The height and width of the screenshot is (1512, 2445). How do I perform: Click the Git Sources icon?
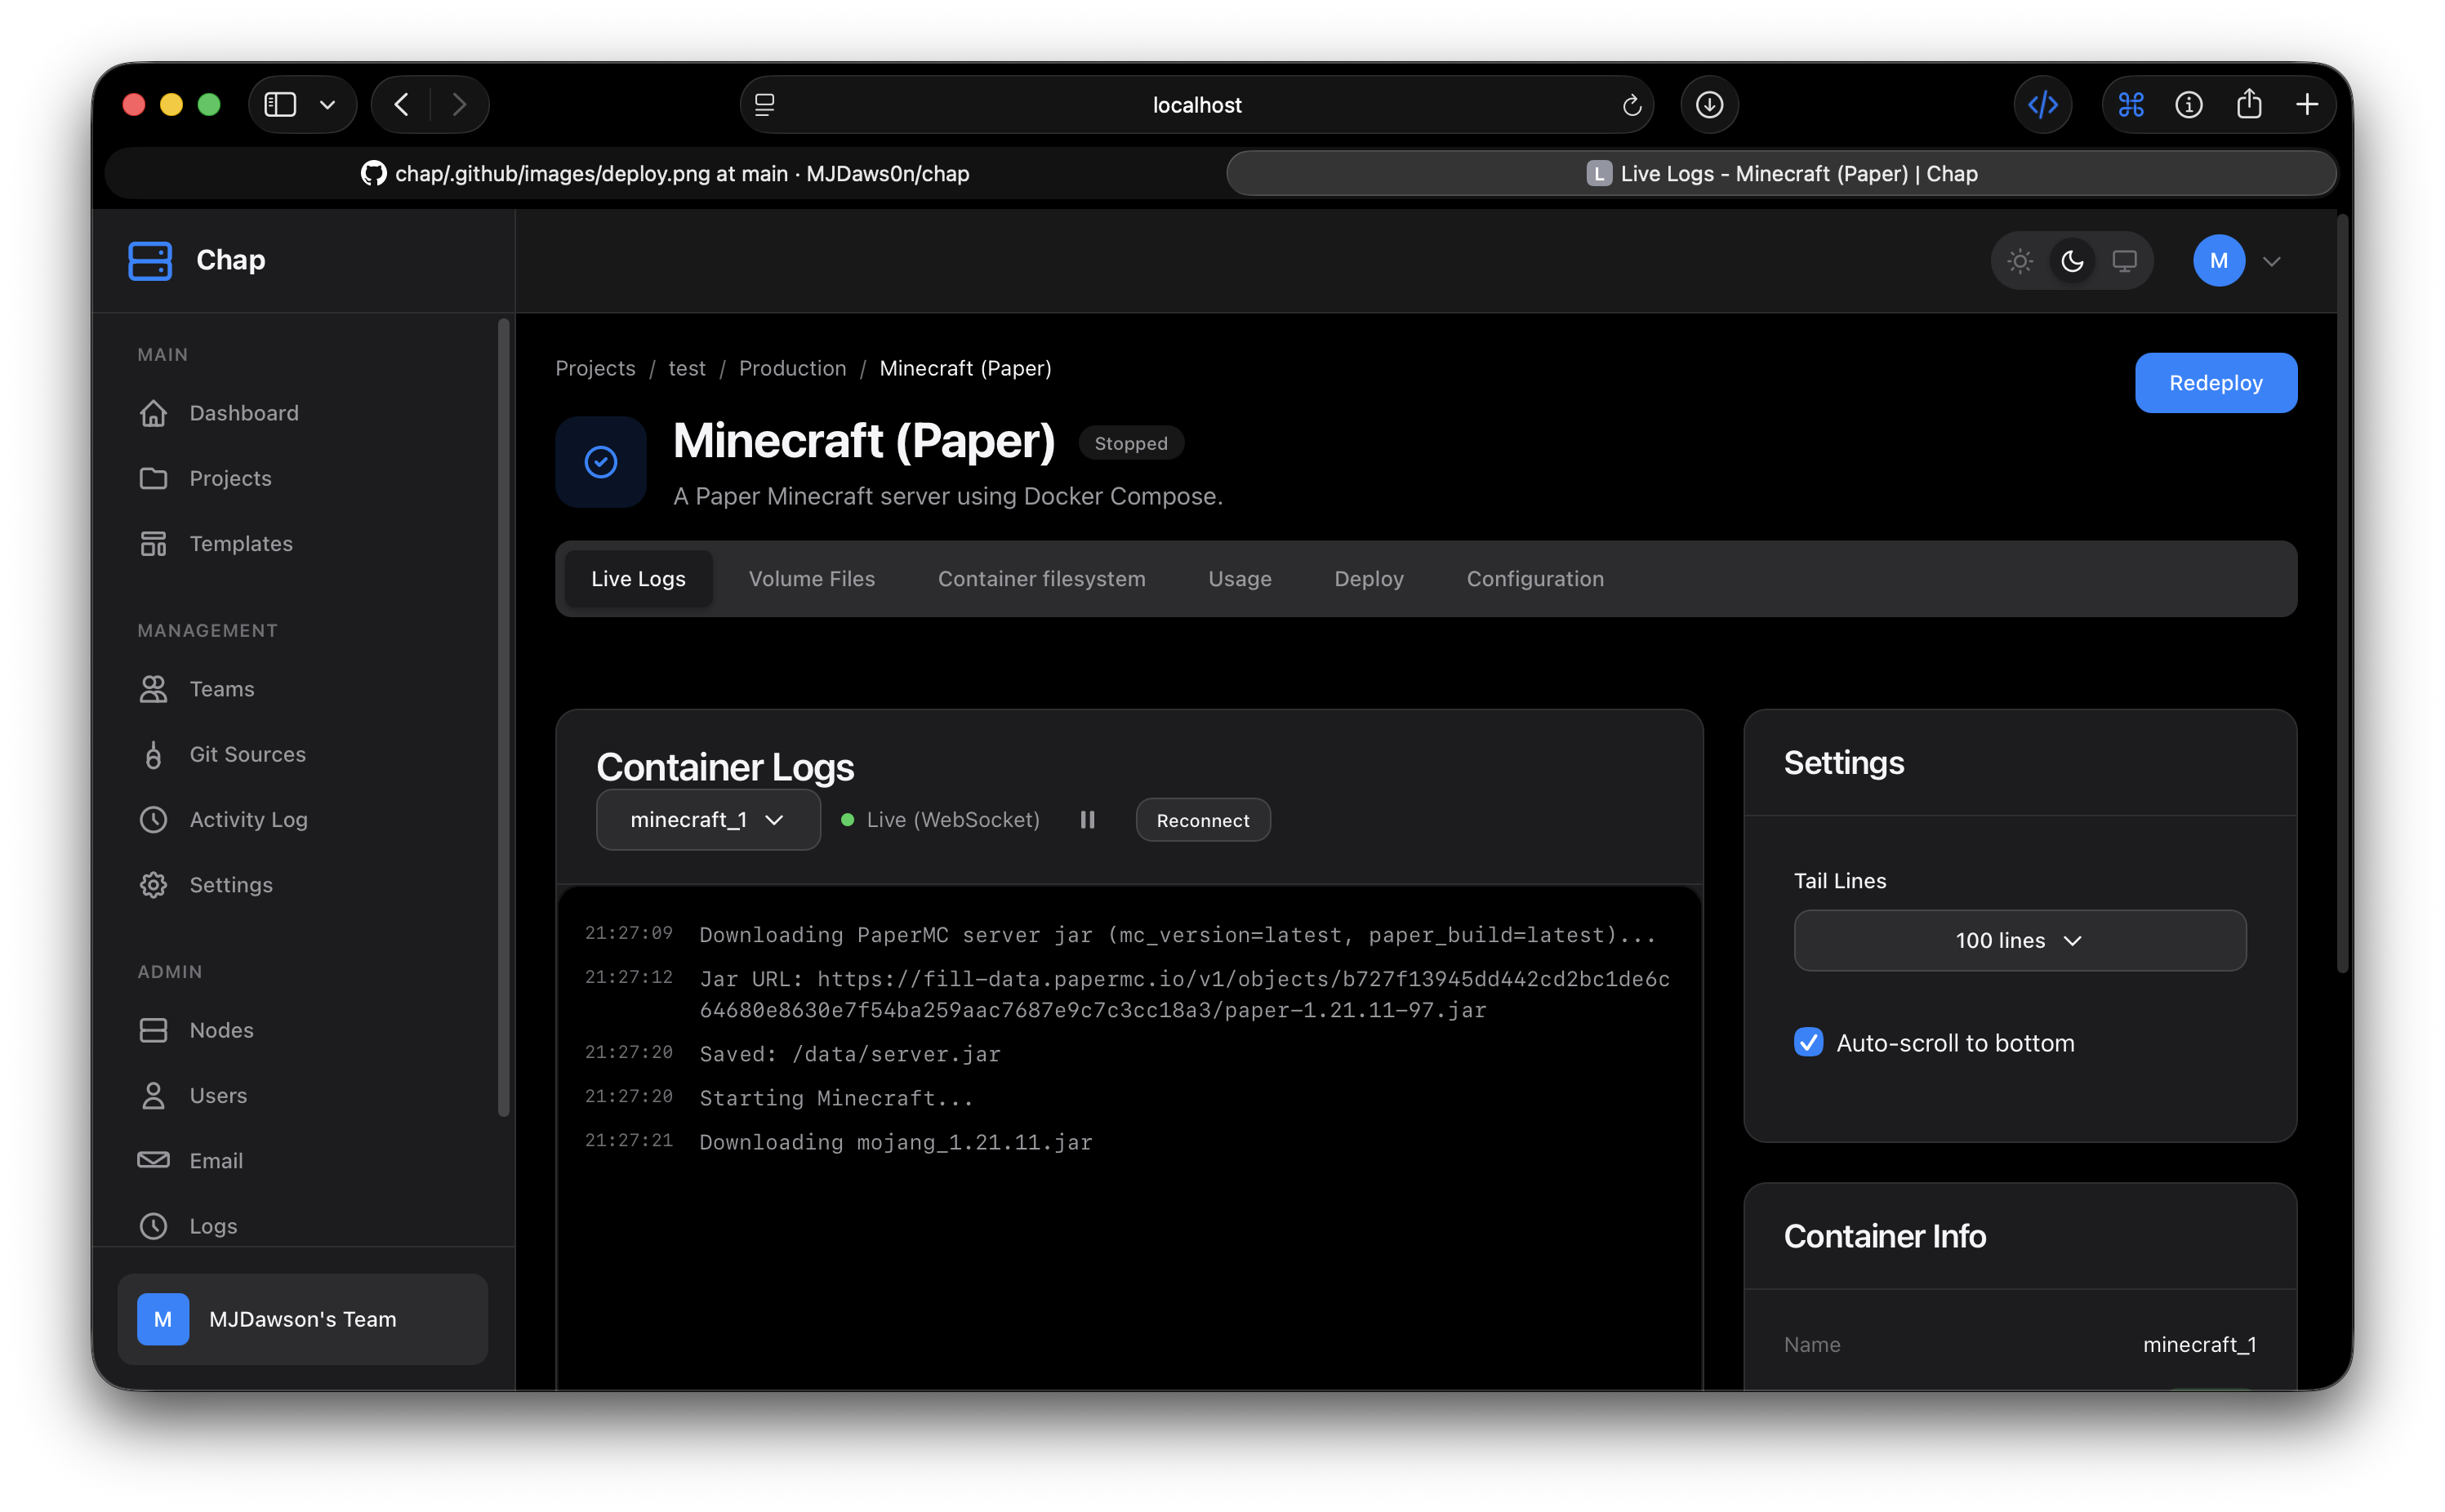(153, 755)
